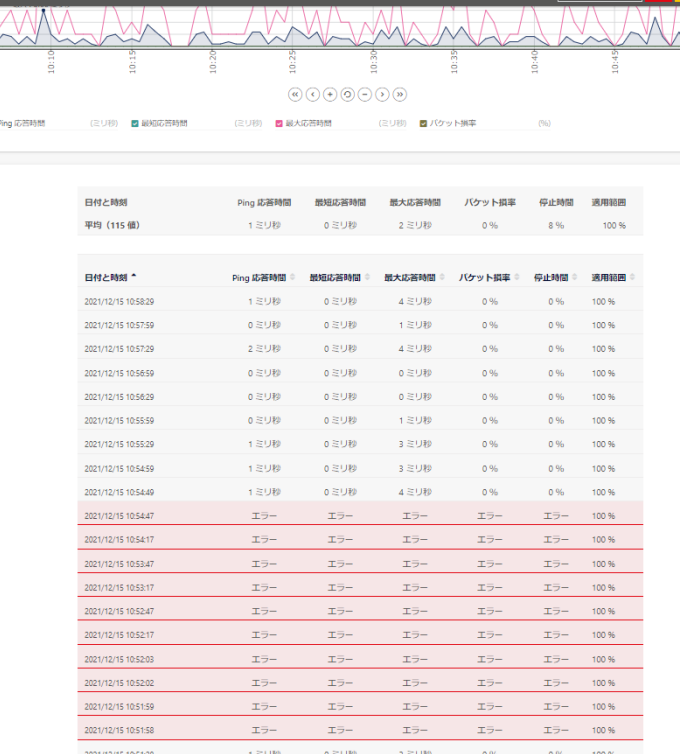Click the 10:30 time label on graph axis
Screen dimensions: 680x754
(x=374, y=62)
